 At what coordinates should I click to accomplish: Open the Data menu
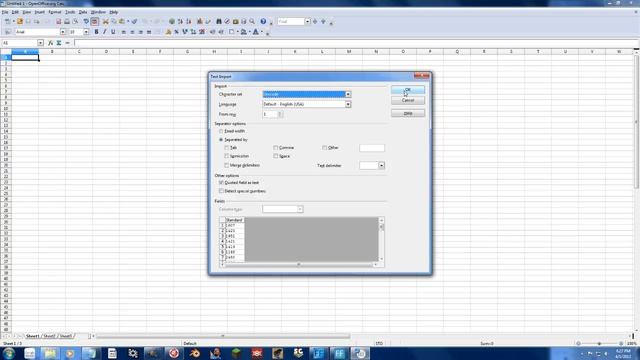pyautogui.click(x=83, y=12)
